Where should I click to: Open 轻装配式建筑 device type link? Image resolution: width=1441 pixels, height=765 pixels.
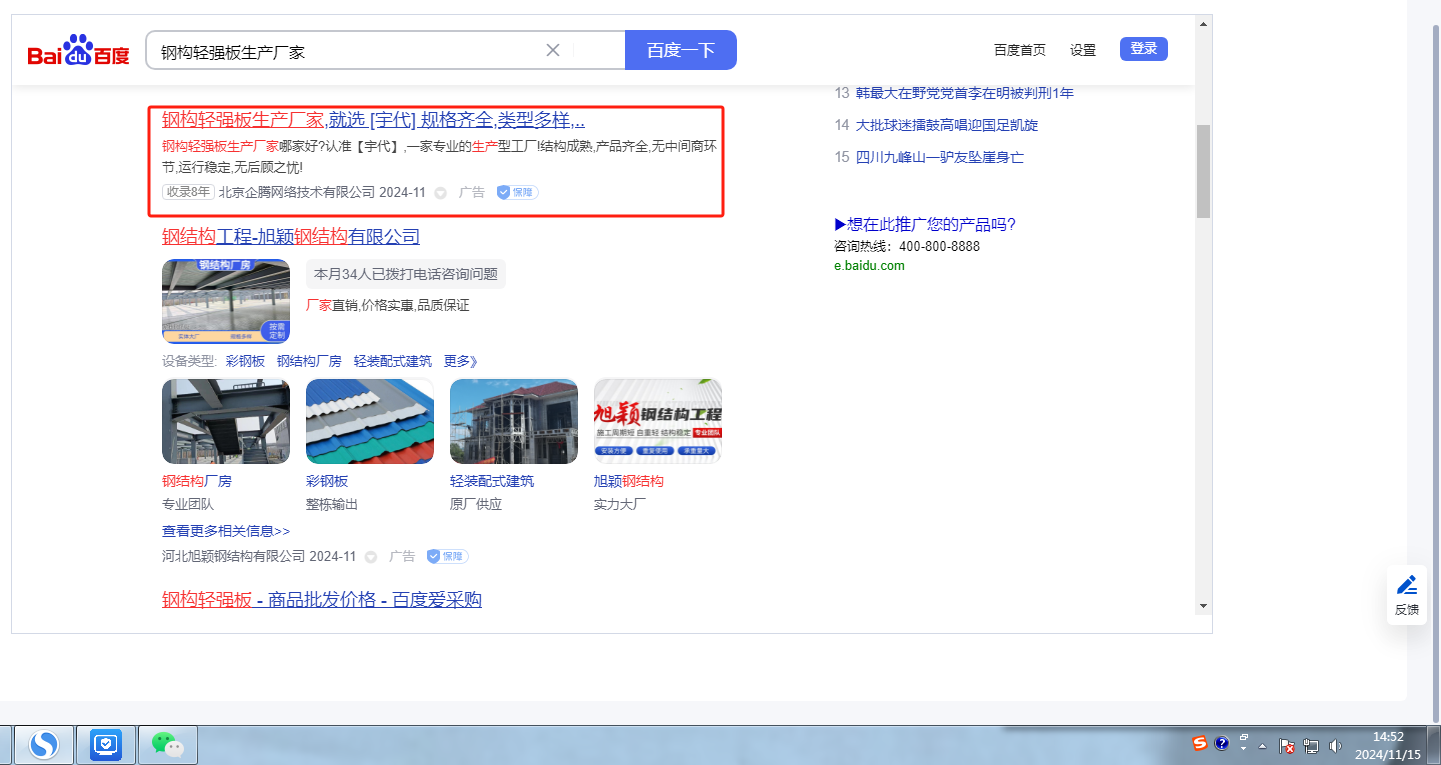pos(393,361)
